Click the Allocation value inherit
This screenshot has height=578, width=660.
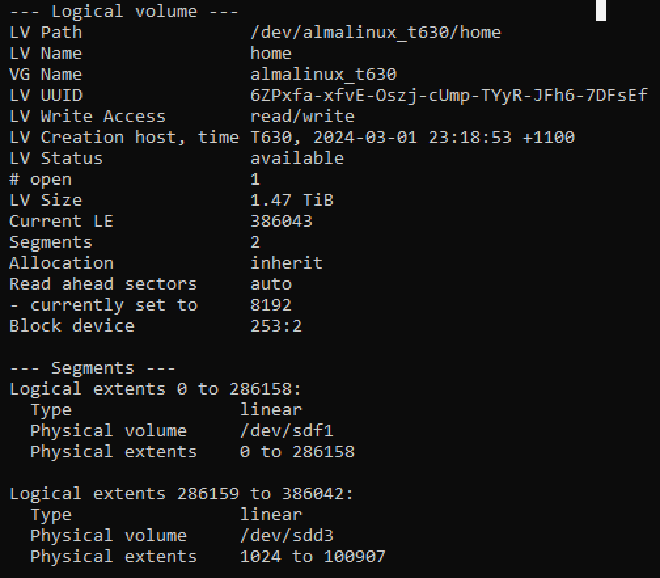[286, 264]
